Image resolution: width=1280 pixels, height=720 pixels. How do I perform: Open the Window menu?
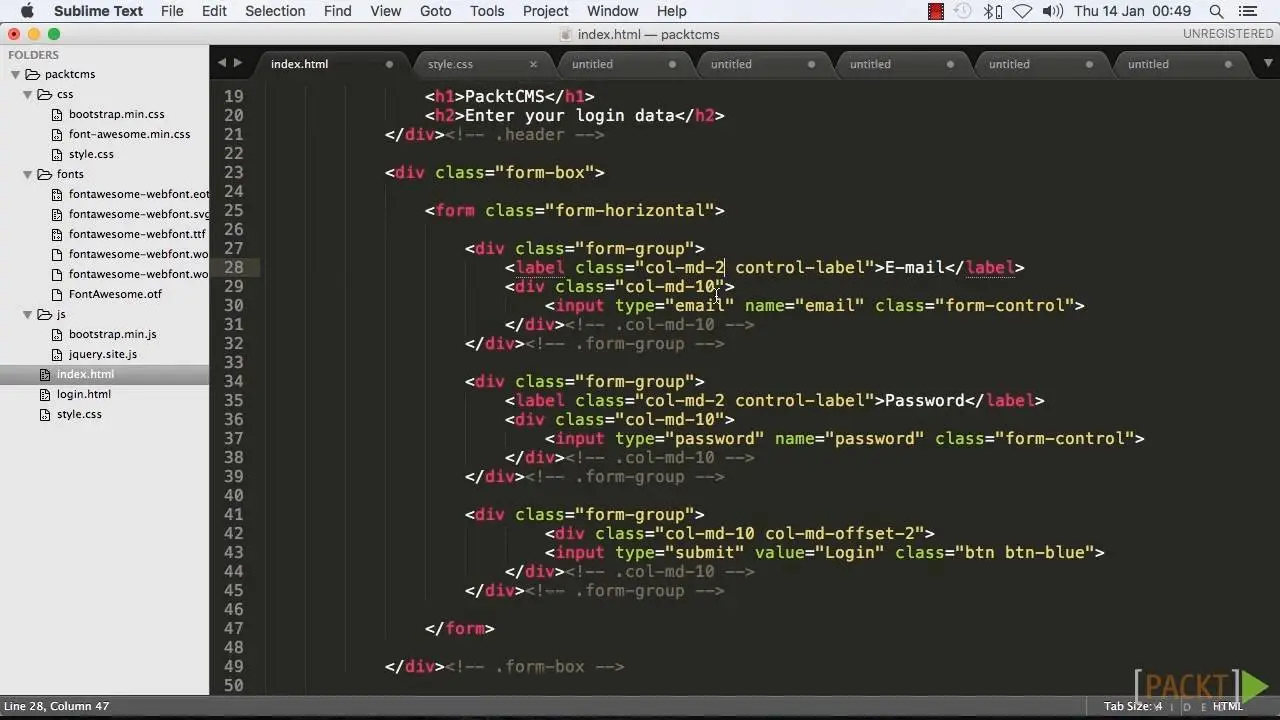pos(613,11)
